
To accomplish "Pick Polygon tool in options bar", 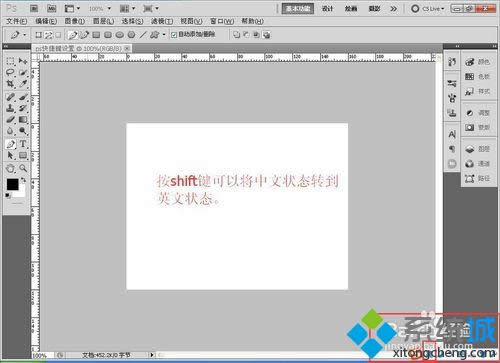I will [131, 35].
